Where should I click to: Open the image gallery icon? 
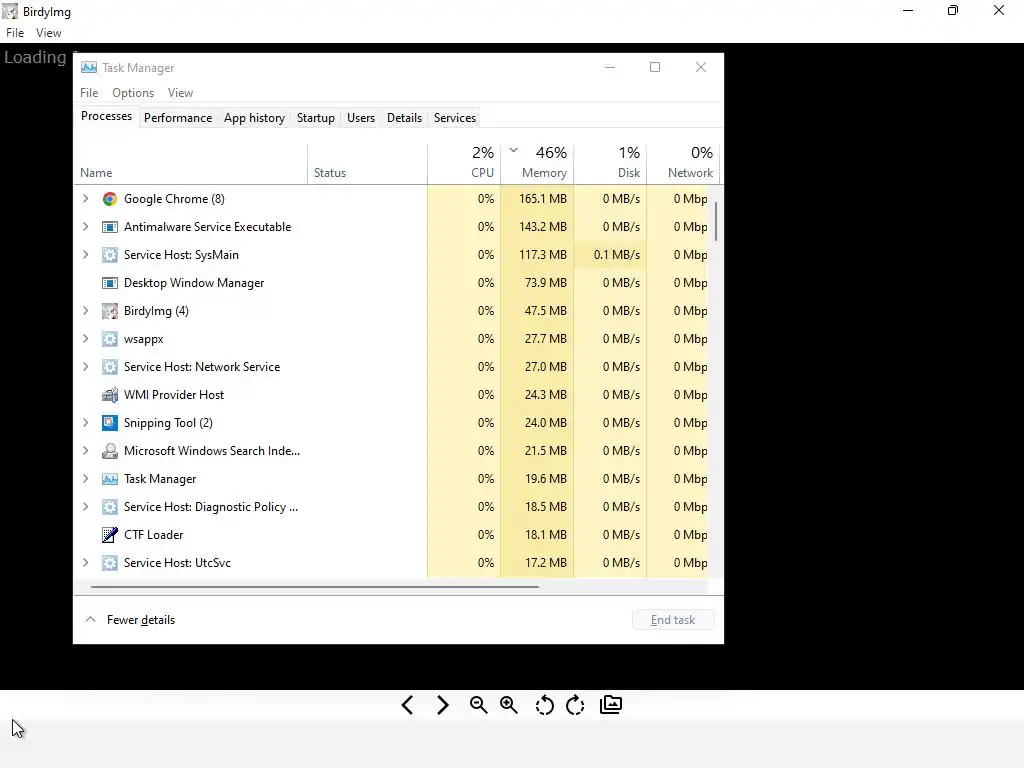[x=611, y=705]
